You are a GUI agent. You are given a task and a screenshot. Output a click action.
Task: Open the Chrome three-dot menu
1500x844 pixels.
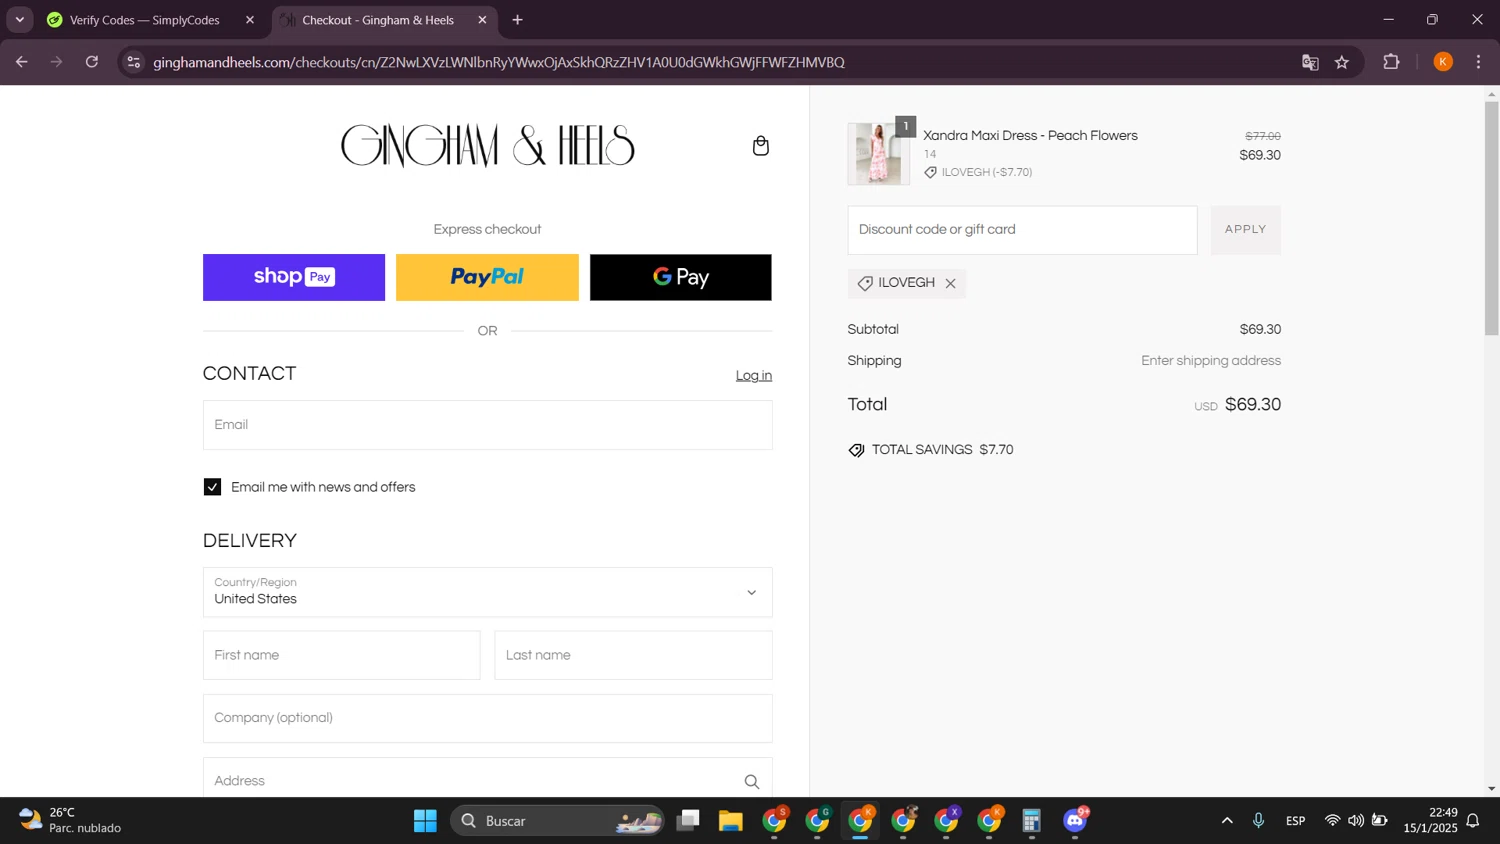coord(1478,62)
